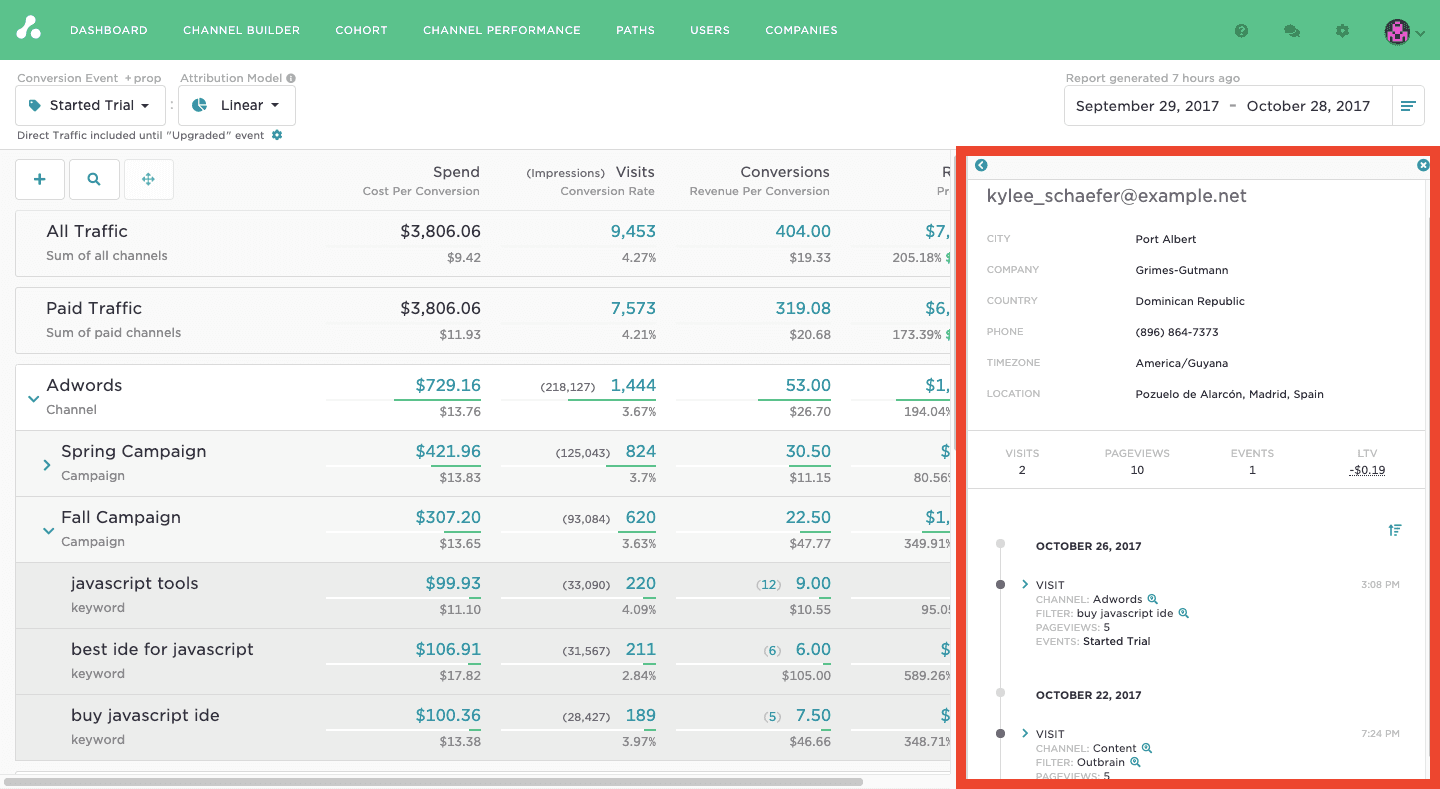The width and height of the screenshot is (1440, 789).
Task: Open the chat messages icon
Action: click(x=1291, y=31)
